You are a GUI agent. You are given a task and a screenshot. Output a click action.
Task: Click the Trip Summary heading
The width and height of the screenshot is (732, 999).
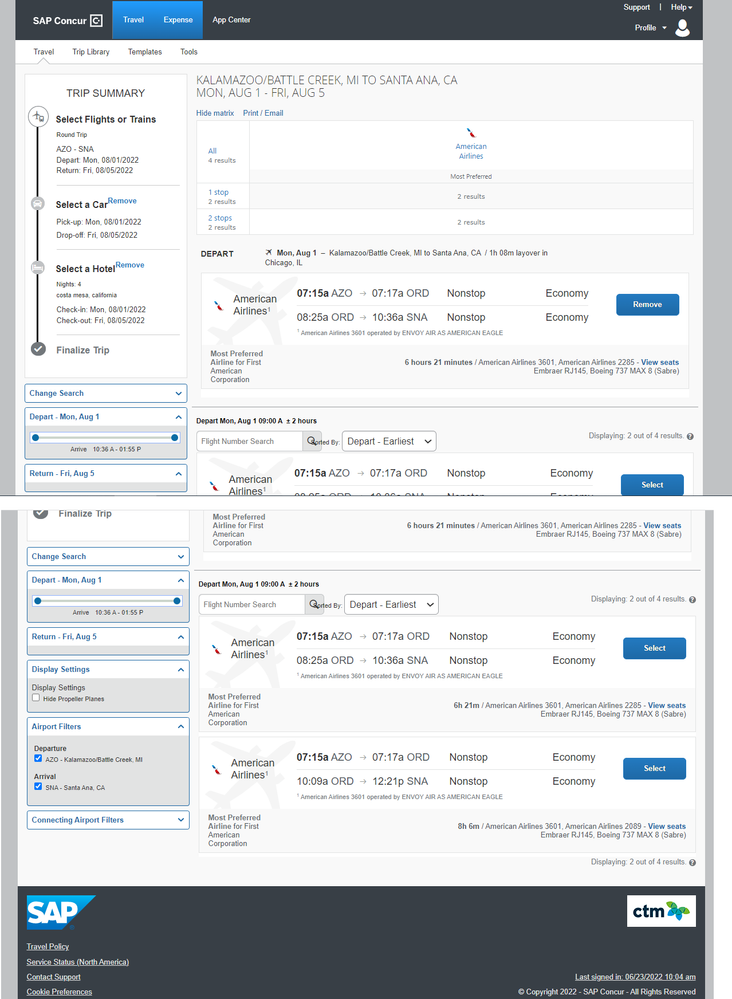(x=106, y=93)
